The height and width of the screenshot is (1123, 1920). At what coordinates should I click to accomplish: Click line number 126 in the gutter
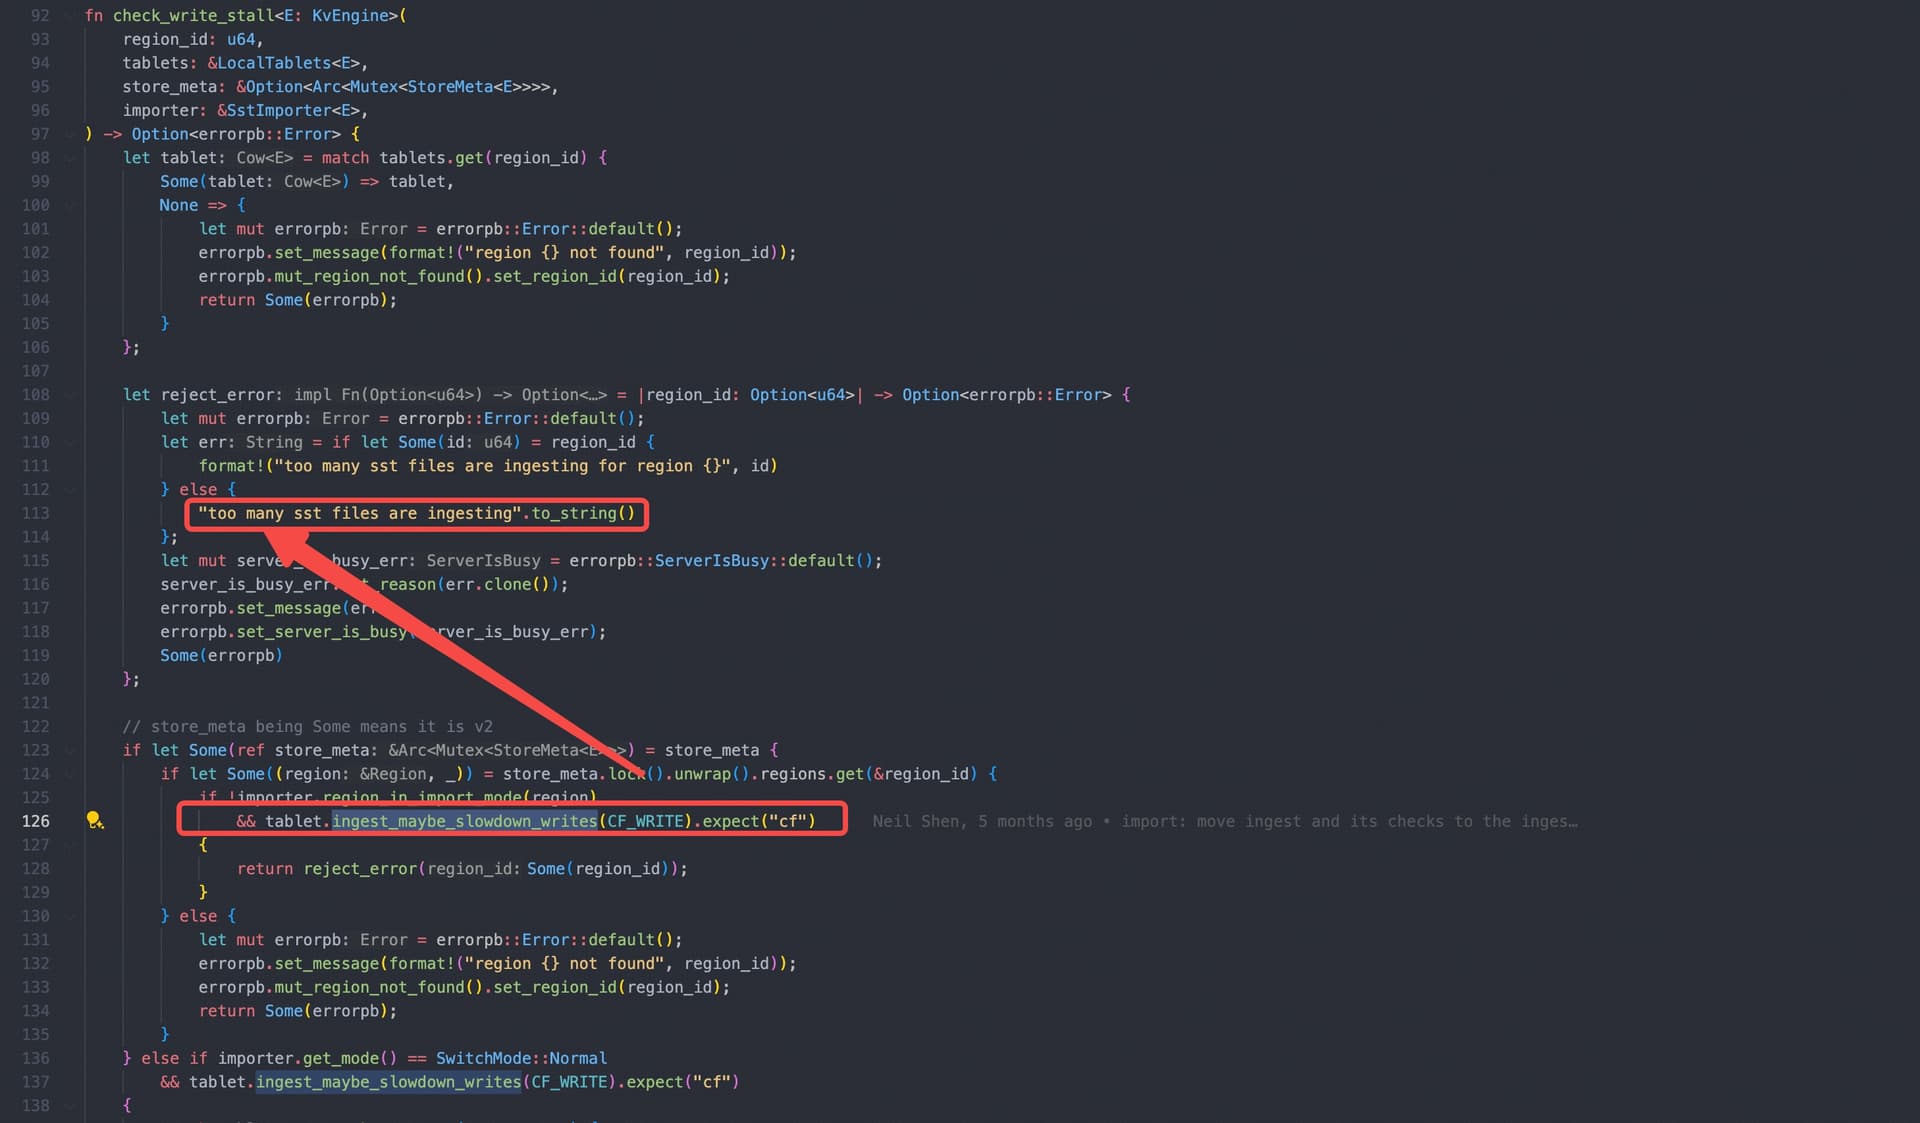36,821
